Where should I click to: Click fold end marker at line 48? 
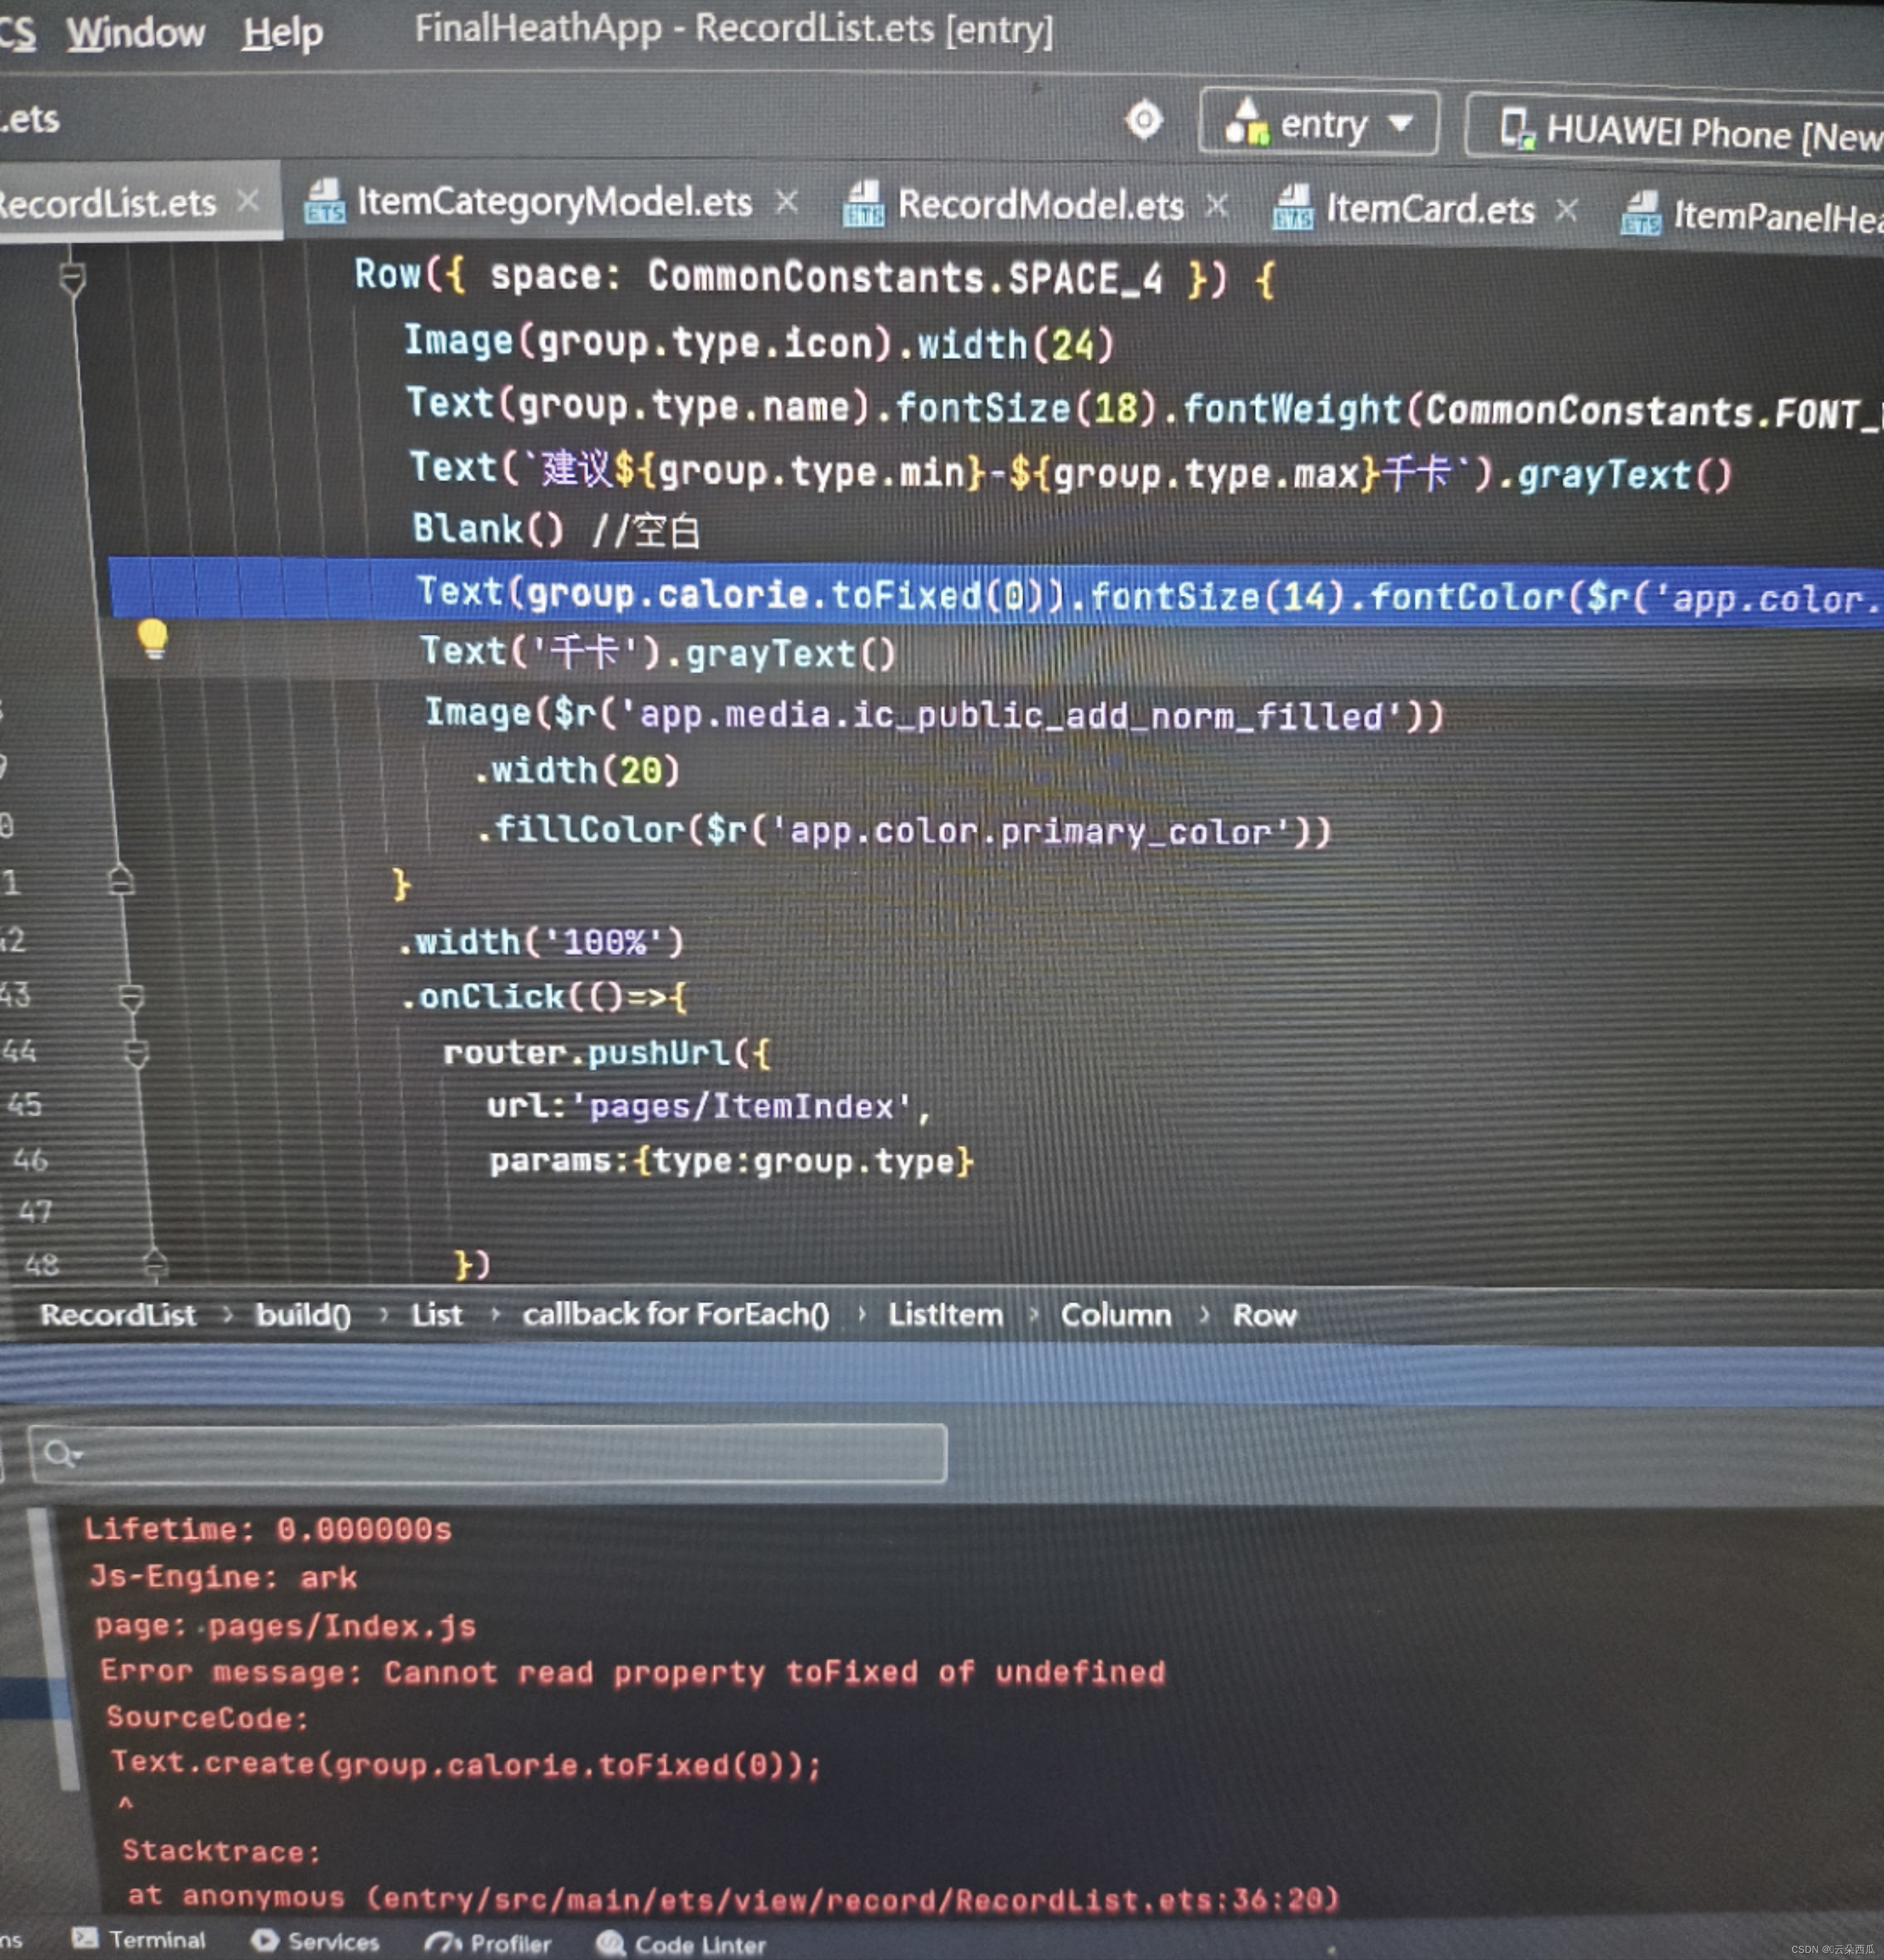pos(154,1264)
